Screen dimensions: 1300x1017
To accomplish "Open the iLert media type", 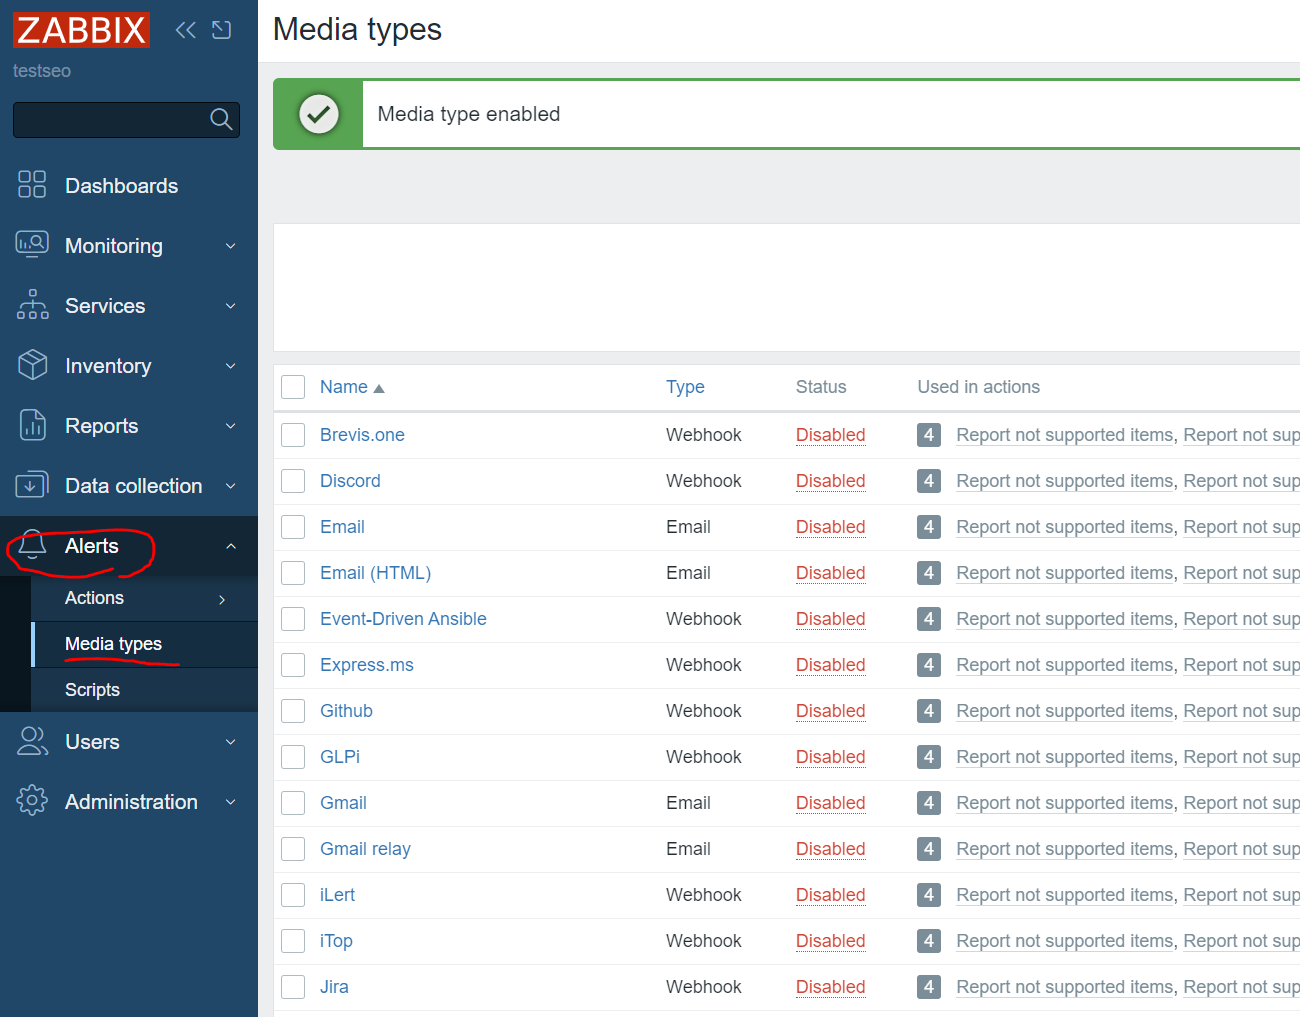I will point(337,895).
